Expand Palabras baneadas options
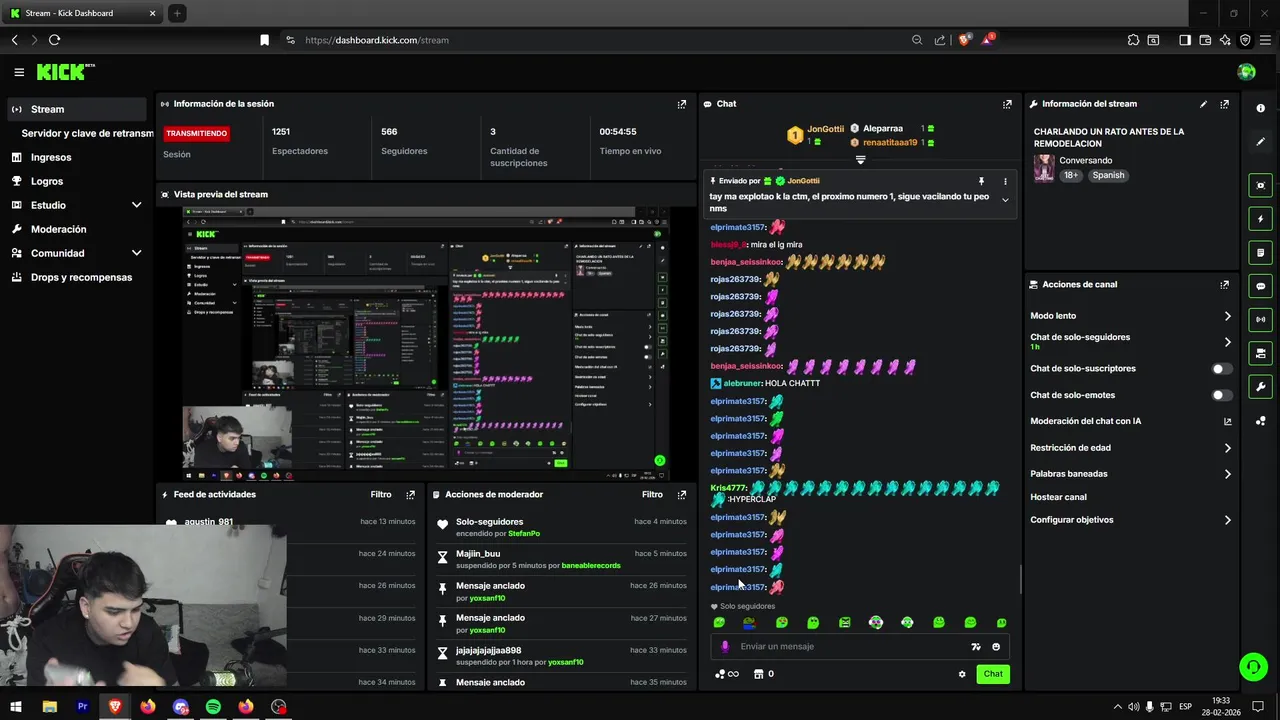Image resolution: width=1280 pixels, height=720 pixels. (x=1228, y=474)
